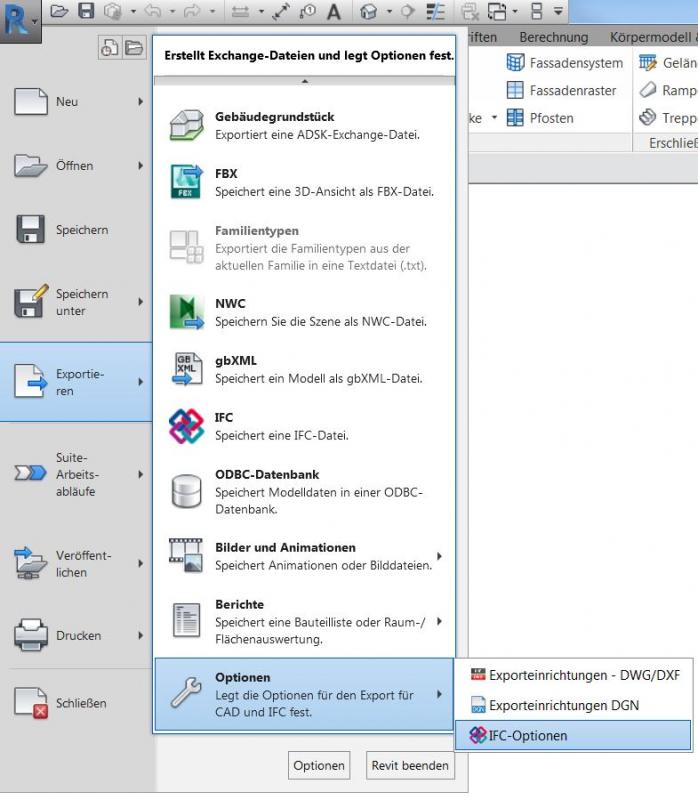Viewport: 698px width, 800px height.
Task: Choose the IFC export icon
Action: point(187,426)
